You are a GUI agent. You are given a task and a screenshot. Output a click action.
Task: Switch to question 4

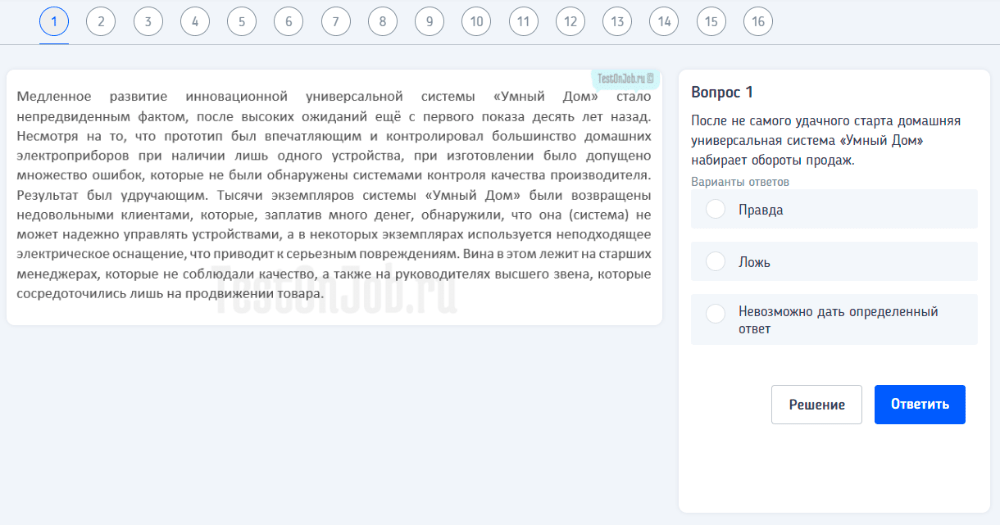[x=195, y=22]
